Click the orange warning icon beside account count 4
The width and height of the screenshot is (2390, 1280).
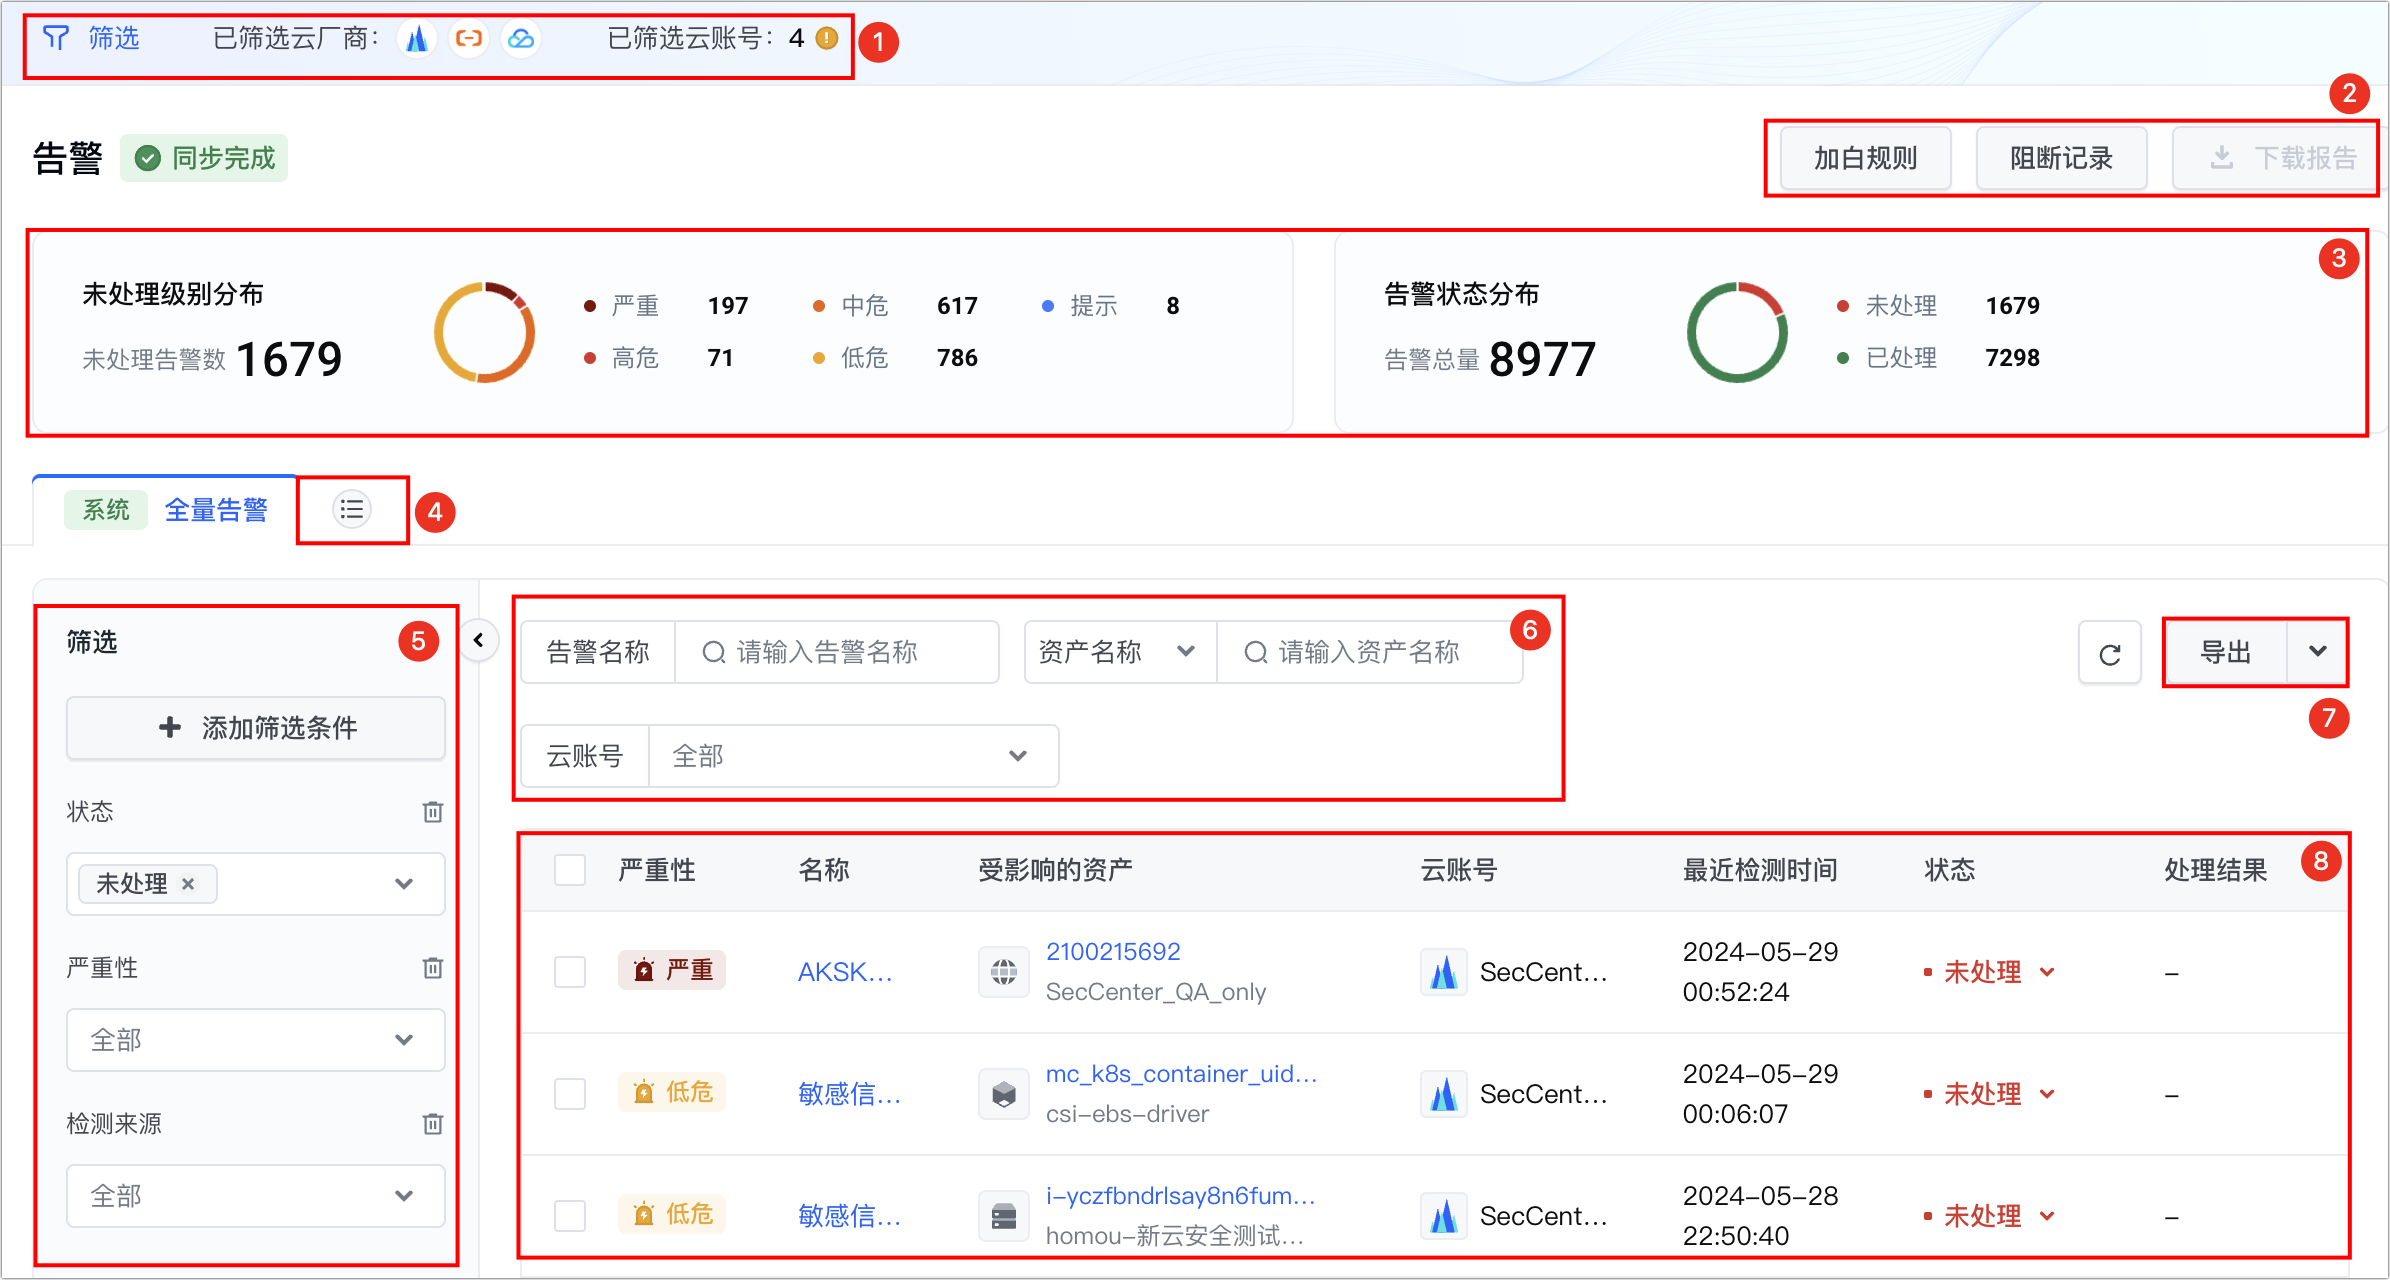[827, 38]
